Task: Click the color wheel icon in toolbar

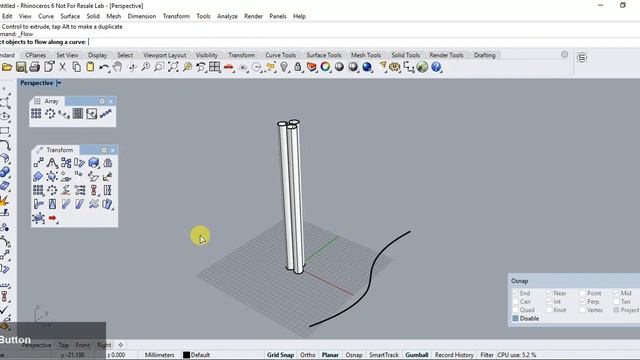Action: click(325, 67)
